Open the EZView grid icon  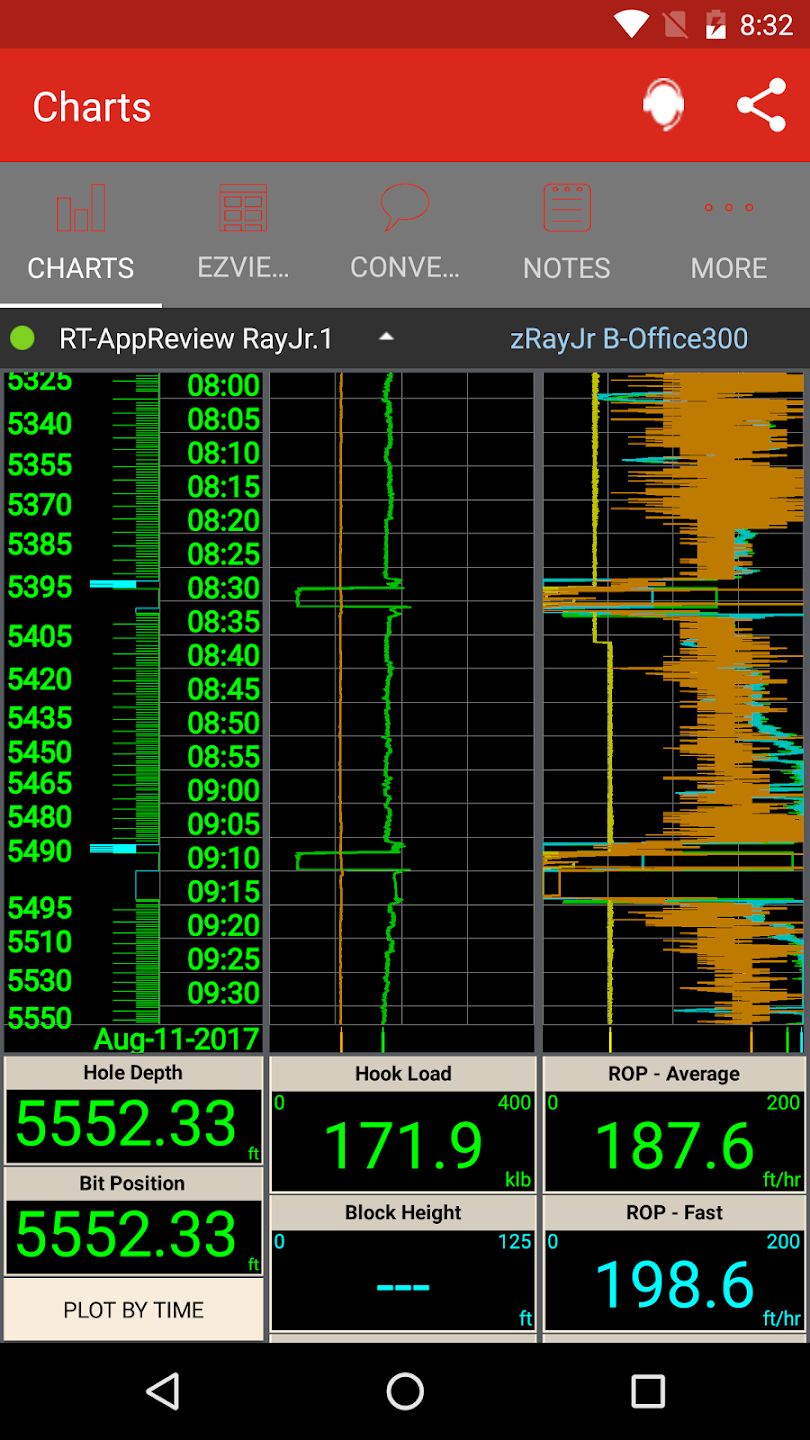point(243,208)
